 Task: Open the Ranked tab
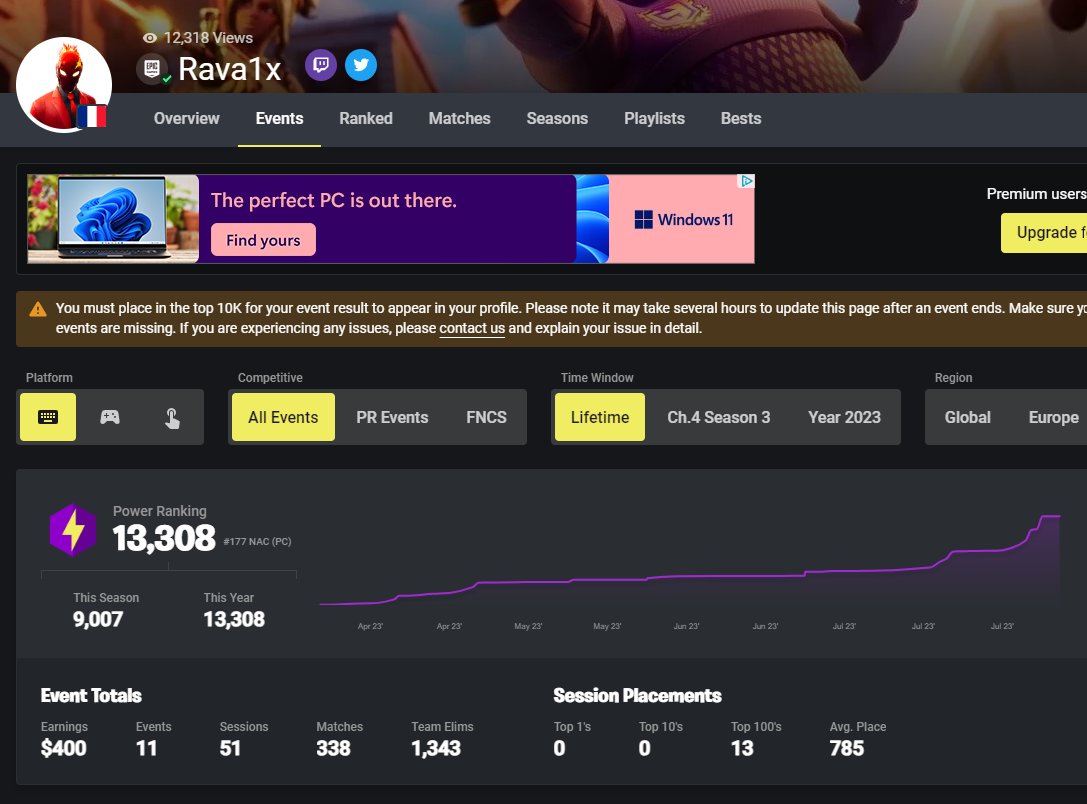click(x=366, y=119)
